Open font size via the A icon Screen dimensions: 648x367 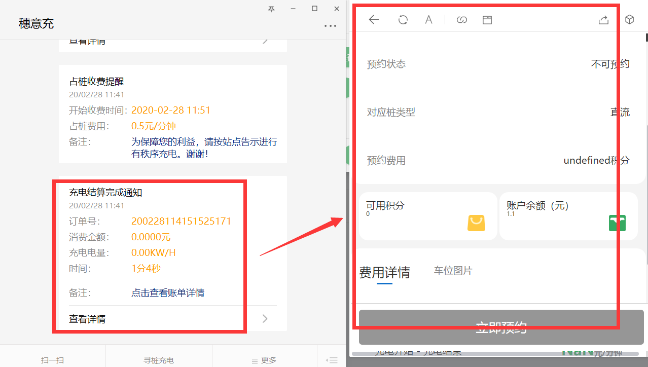tap(429, 19)
